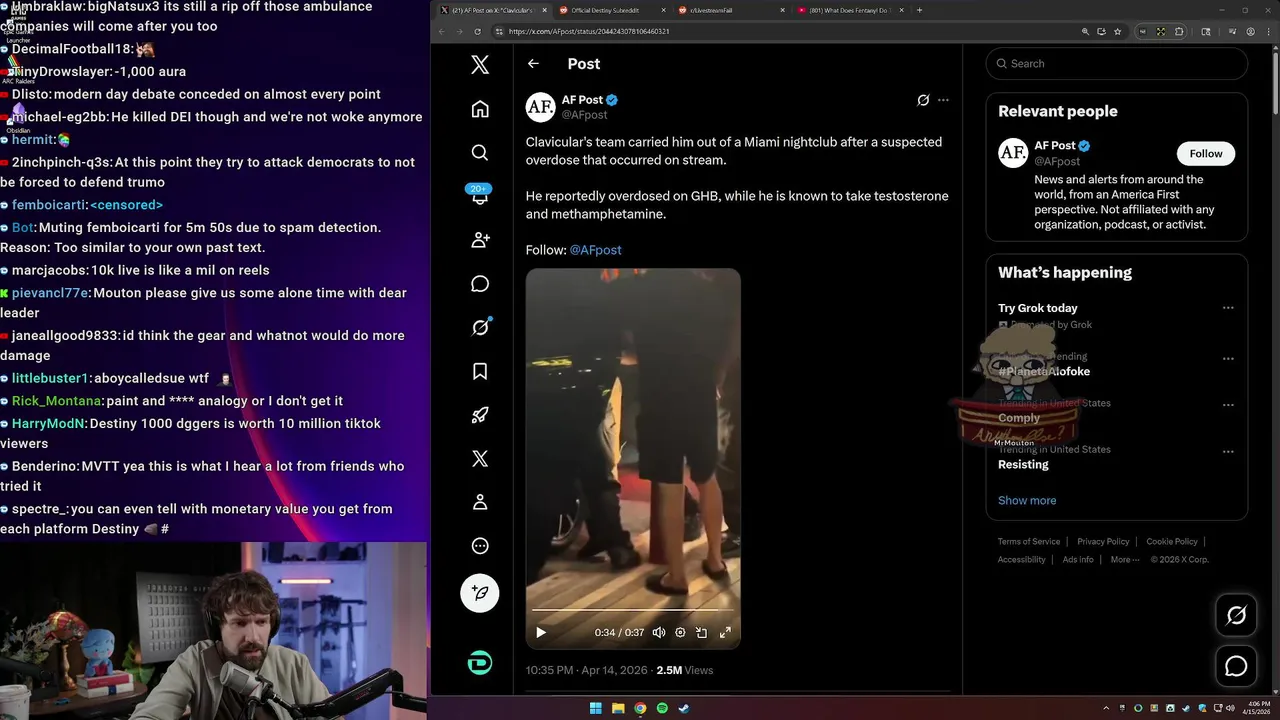Open the floating Messages button at bottom right

click(1236, 666)
